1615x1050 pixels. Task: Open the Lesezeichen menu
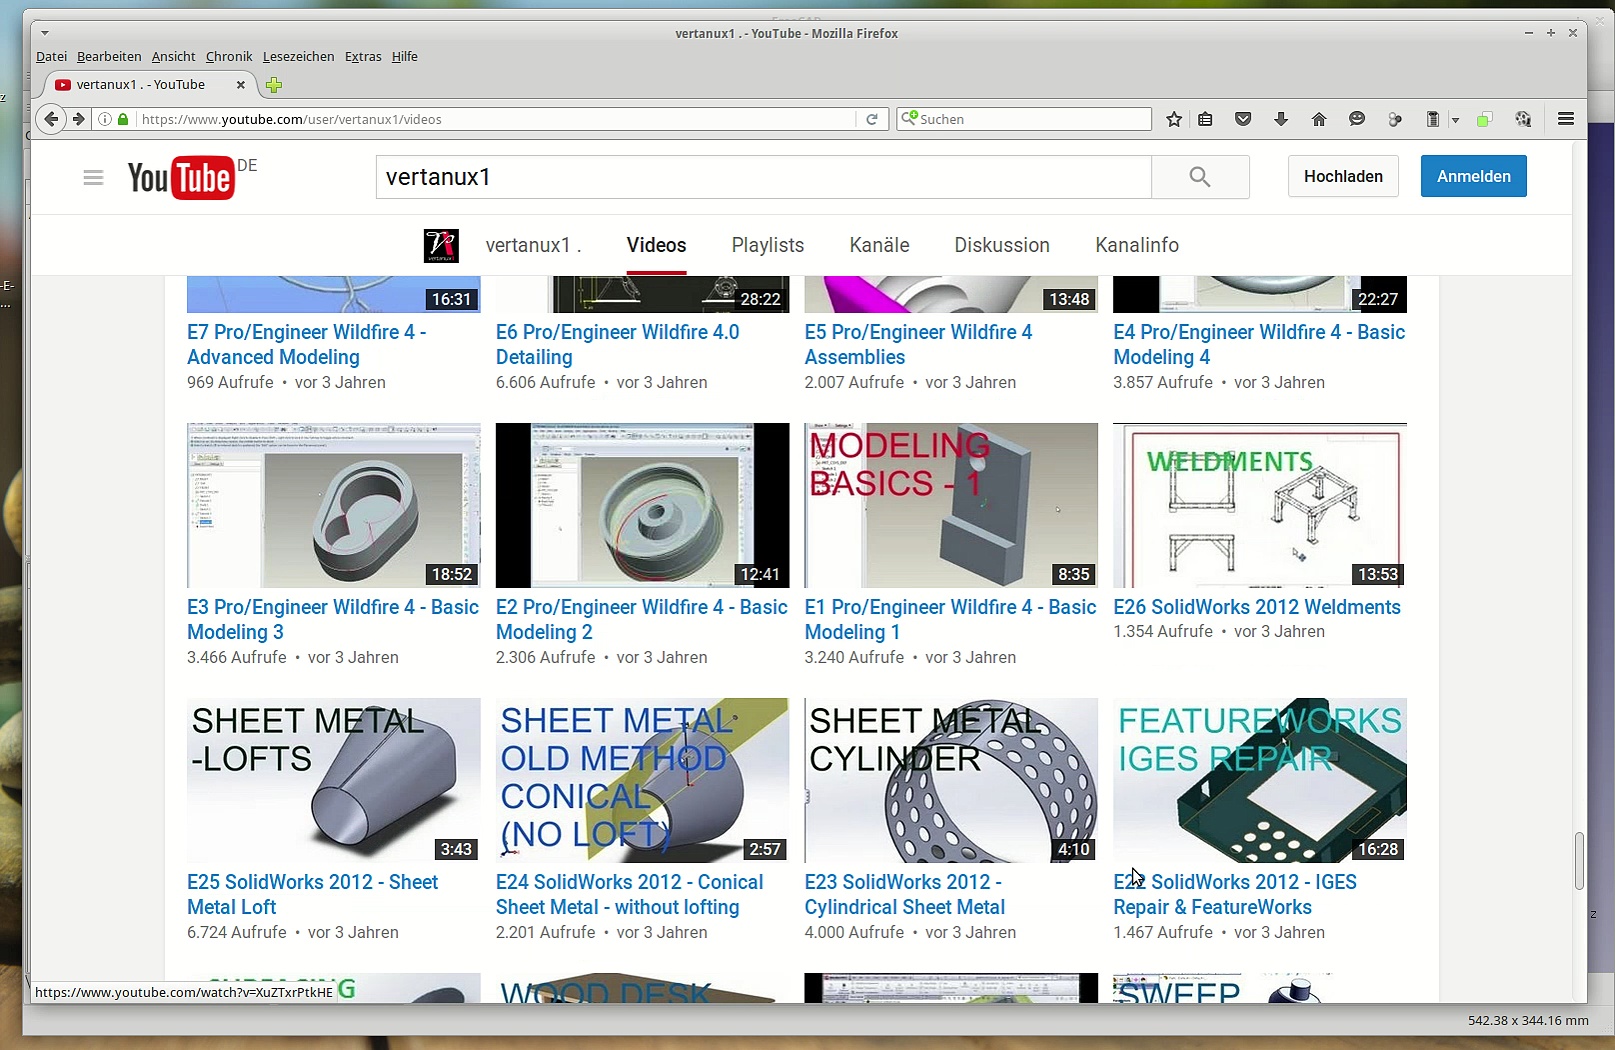[298, 57]
